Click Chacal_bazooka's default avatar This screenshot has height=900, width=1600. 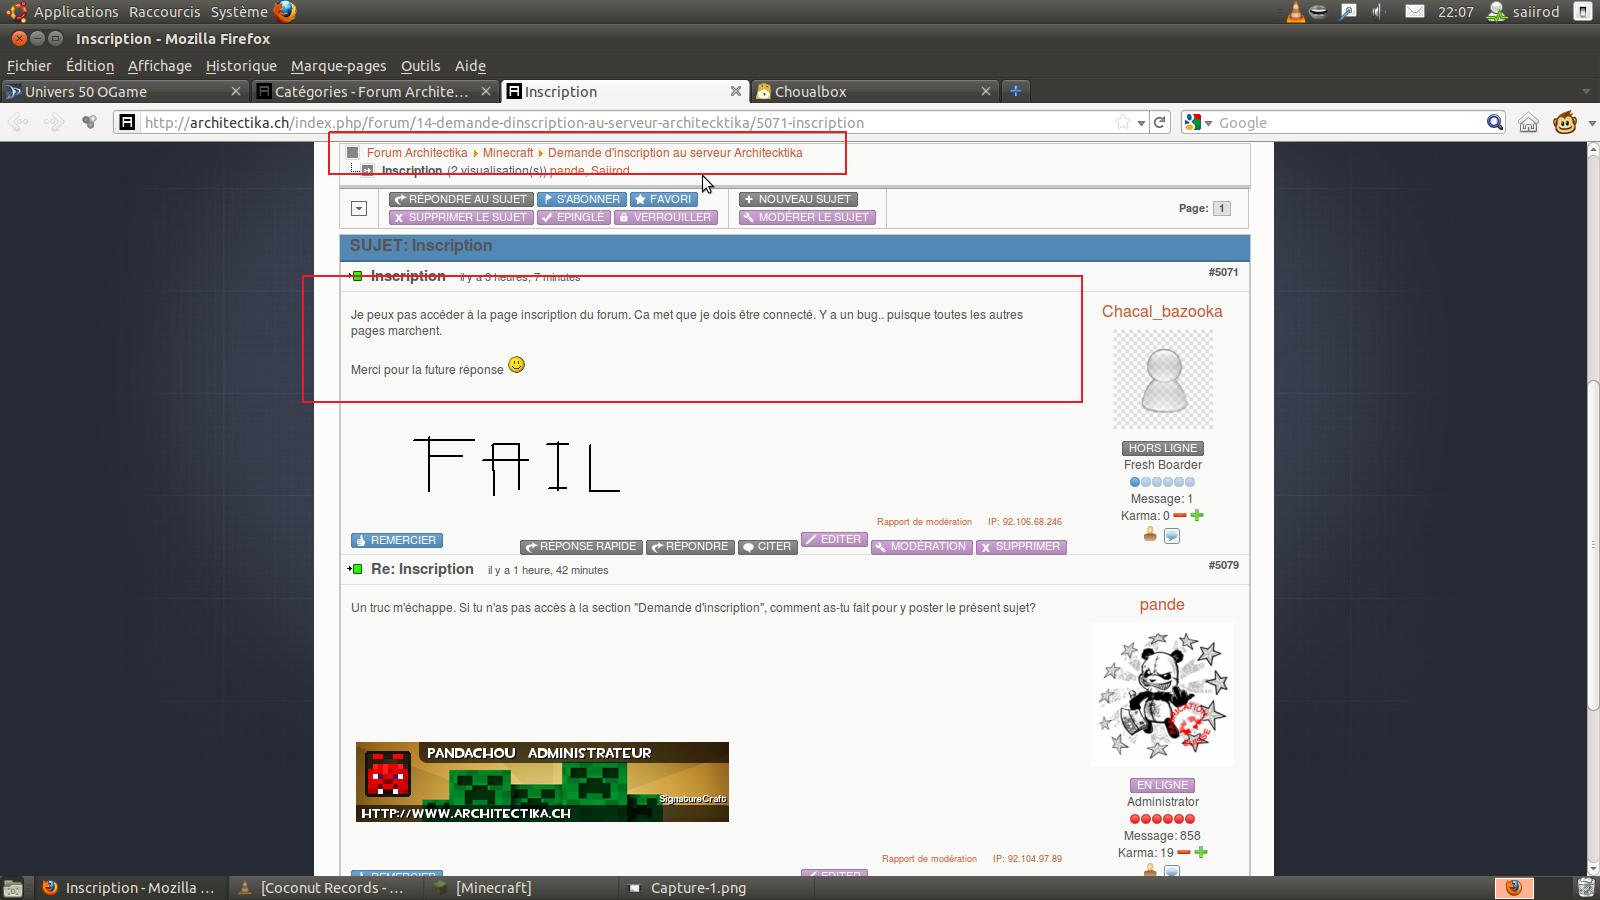tap(1163, 380)
